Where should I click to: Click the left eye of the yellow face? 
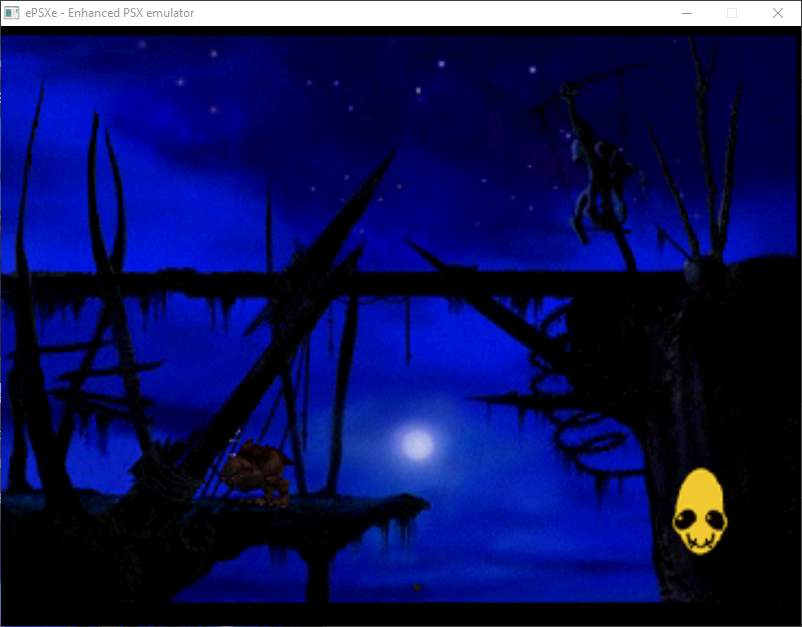click(685, 520)
